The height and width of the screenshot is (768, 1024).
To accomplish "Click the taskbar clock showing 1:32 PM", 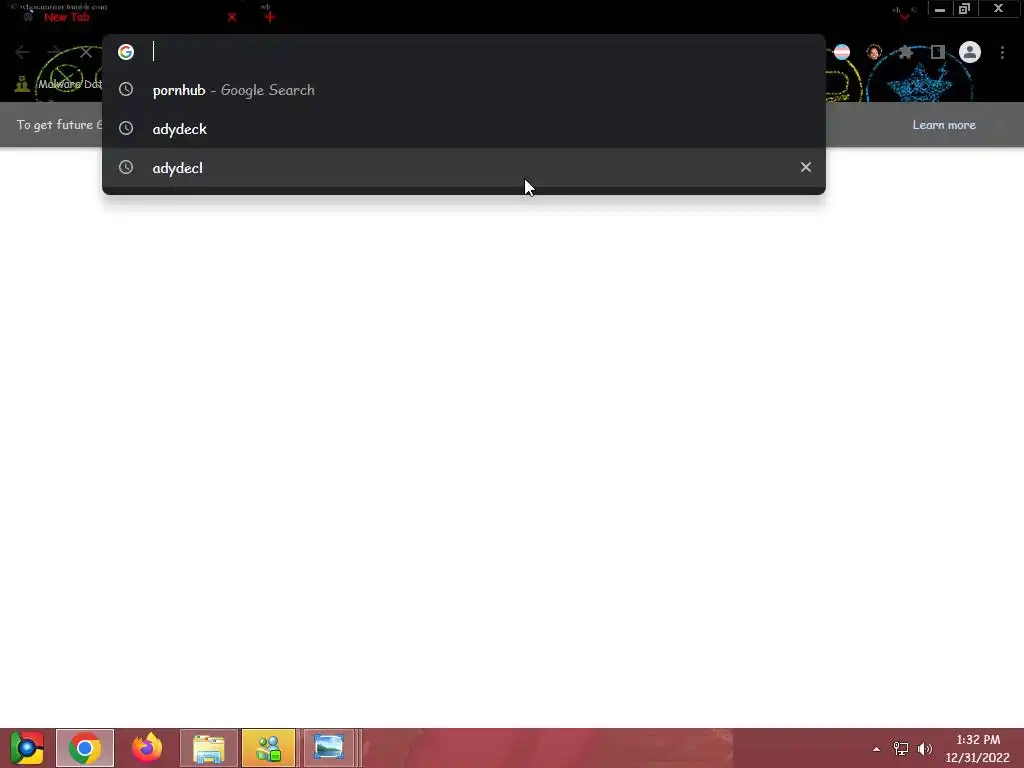I will [978, 748].
